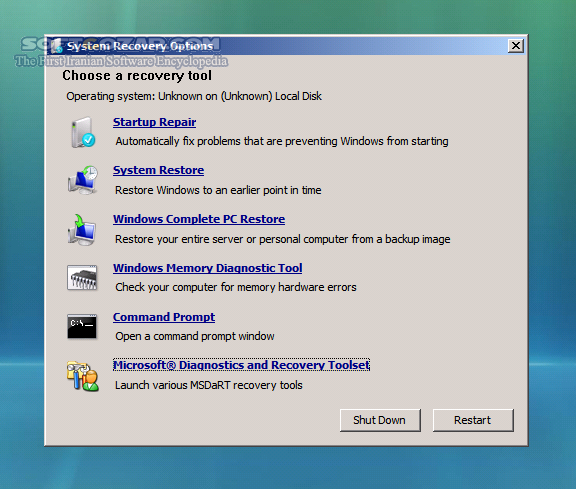Click 'Restore Windows to an earlier point in time' text

click(x=218, y=190)
